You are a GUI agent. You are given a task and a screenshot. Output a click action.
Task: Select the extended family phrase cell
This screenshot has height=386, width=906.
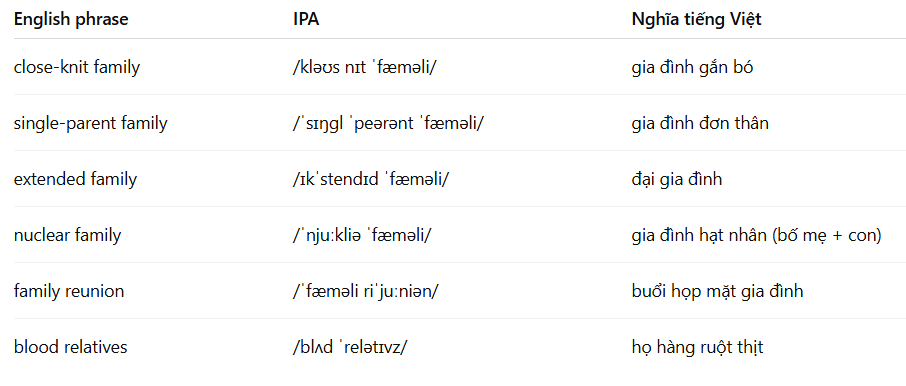(x=76, y=180)
